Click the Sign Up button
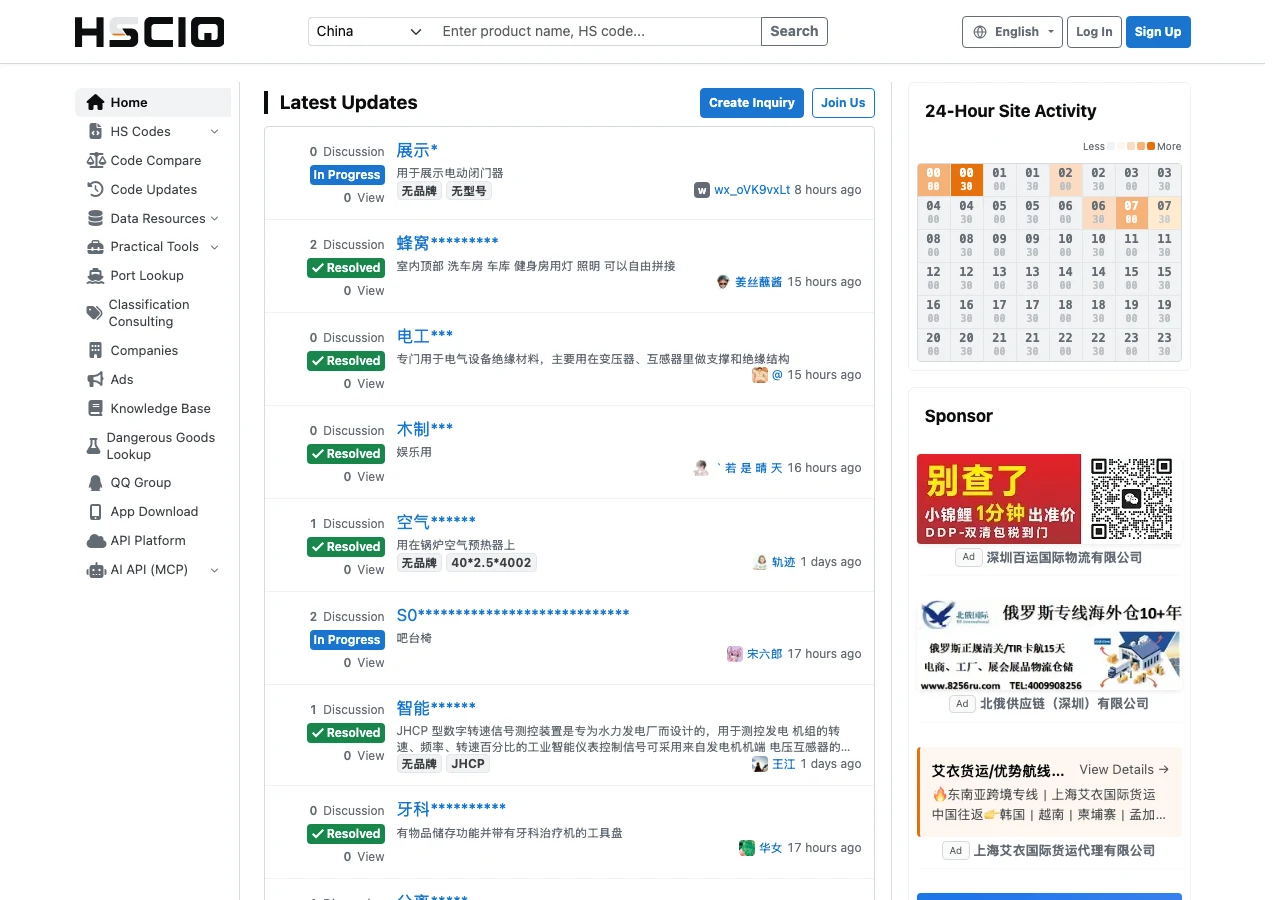The height and width of the screenshot is (900, 1280). 1158,32
